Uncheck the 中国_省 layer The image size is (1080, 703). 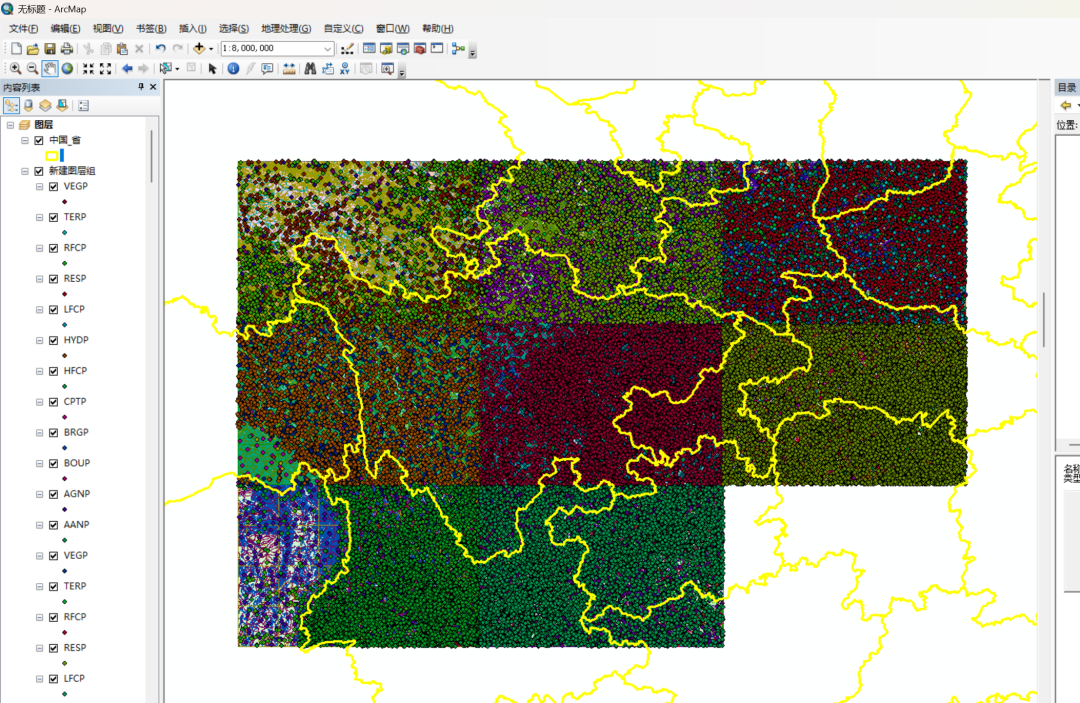39,140
